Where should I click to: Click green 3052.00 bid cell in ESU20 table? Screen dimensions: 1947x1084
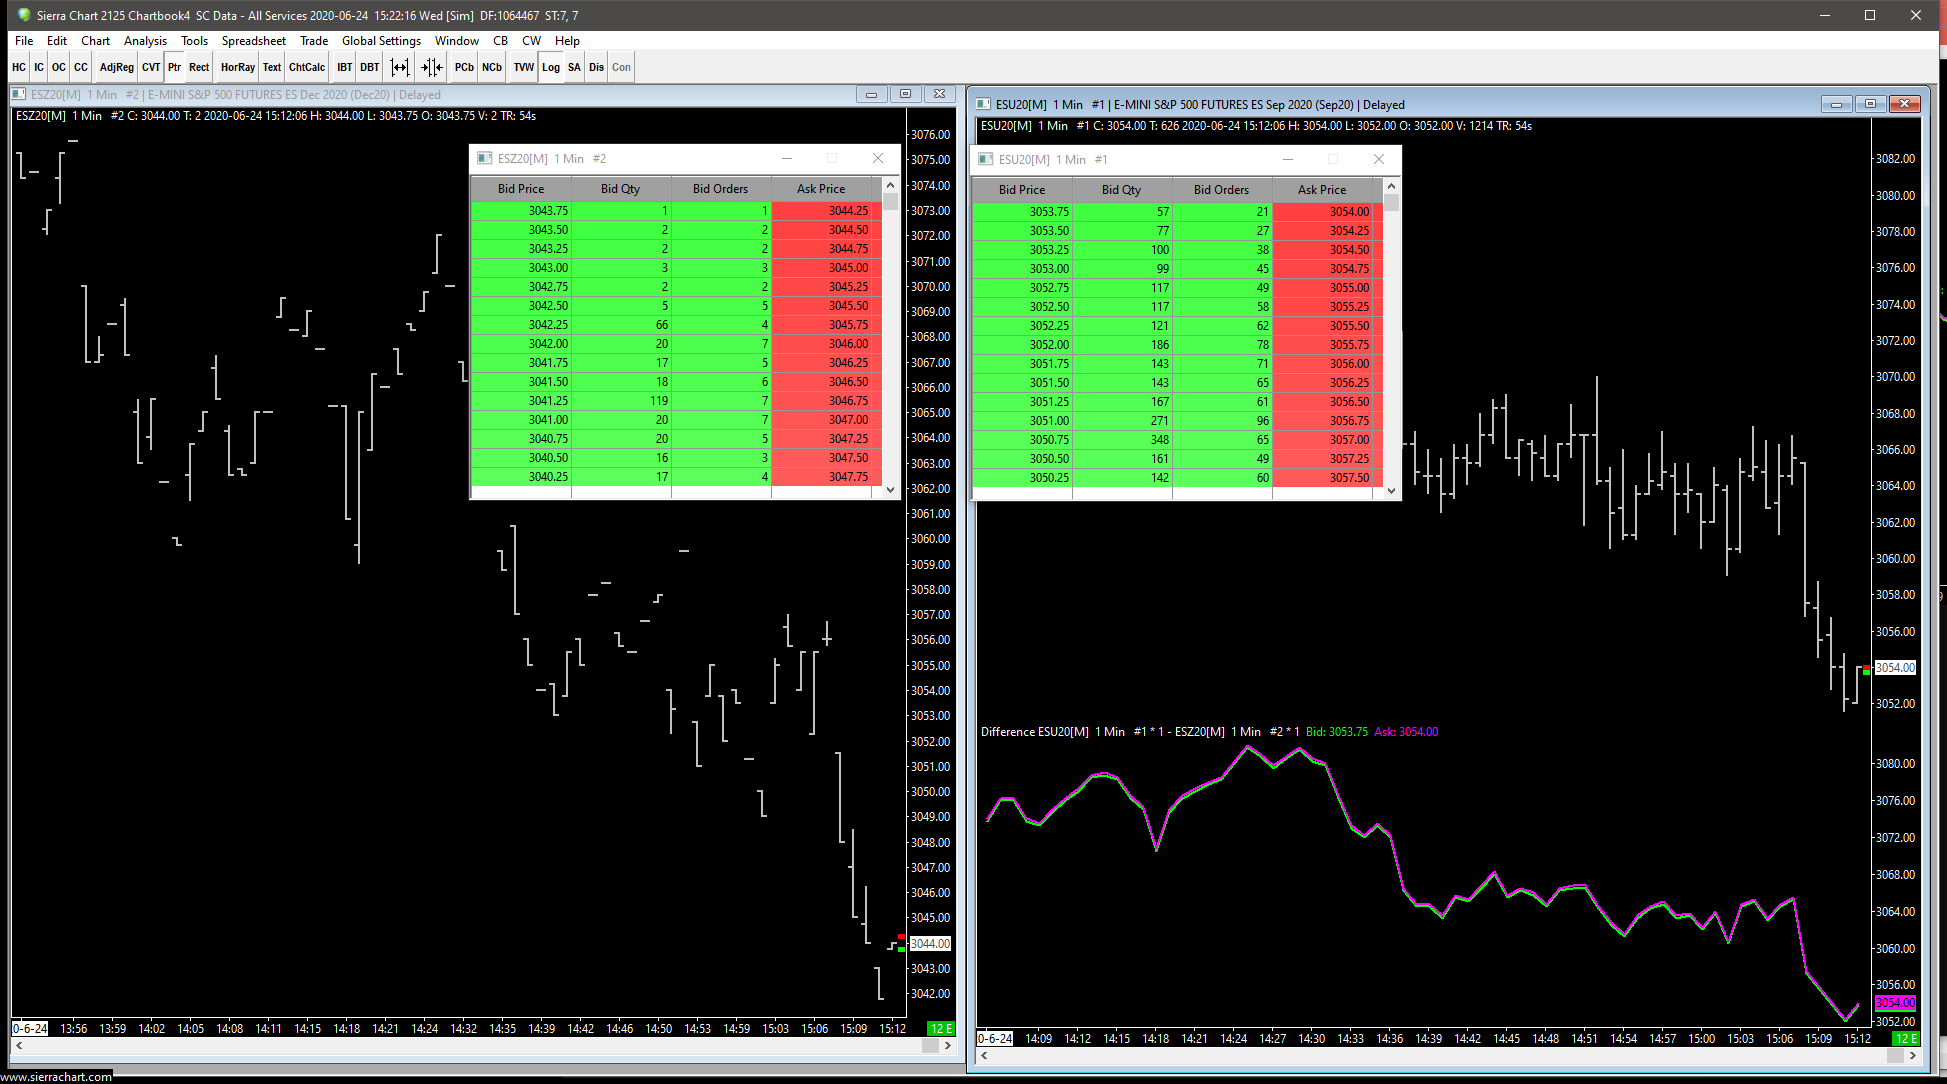tap(1022, 344)
